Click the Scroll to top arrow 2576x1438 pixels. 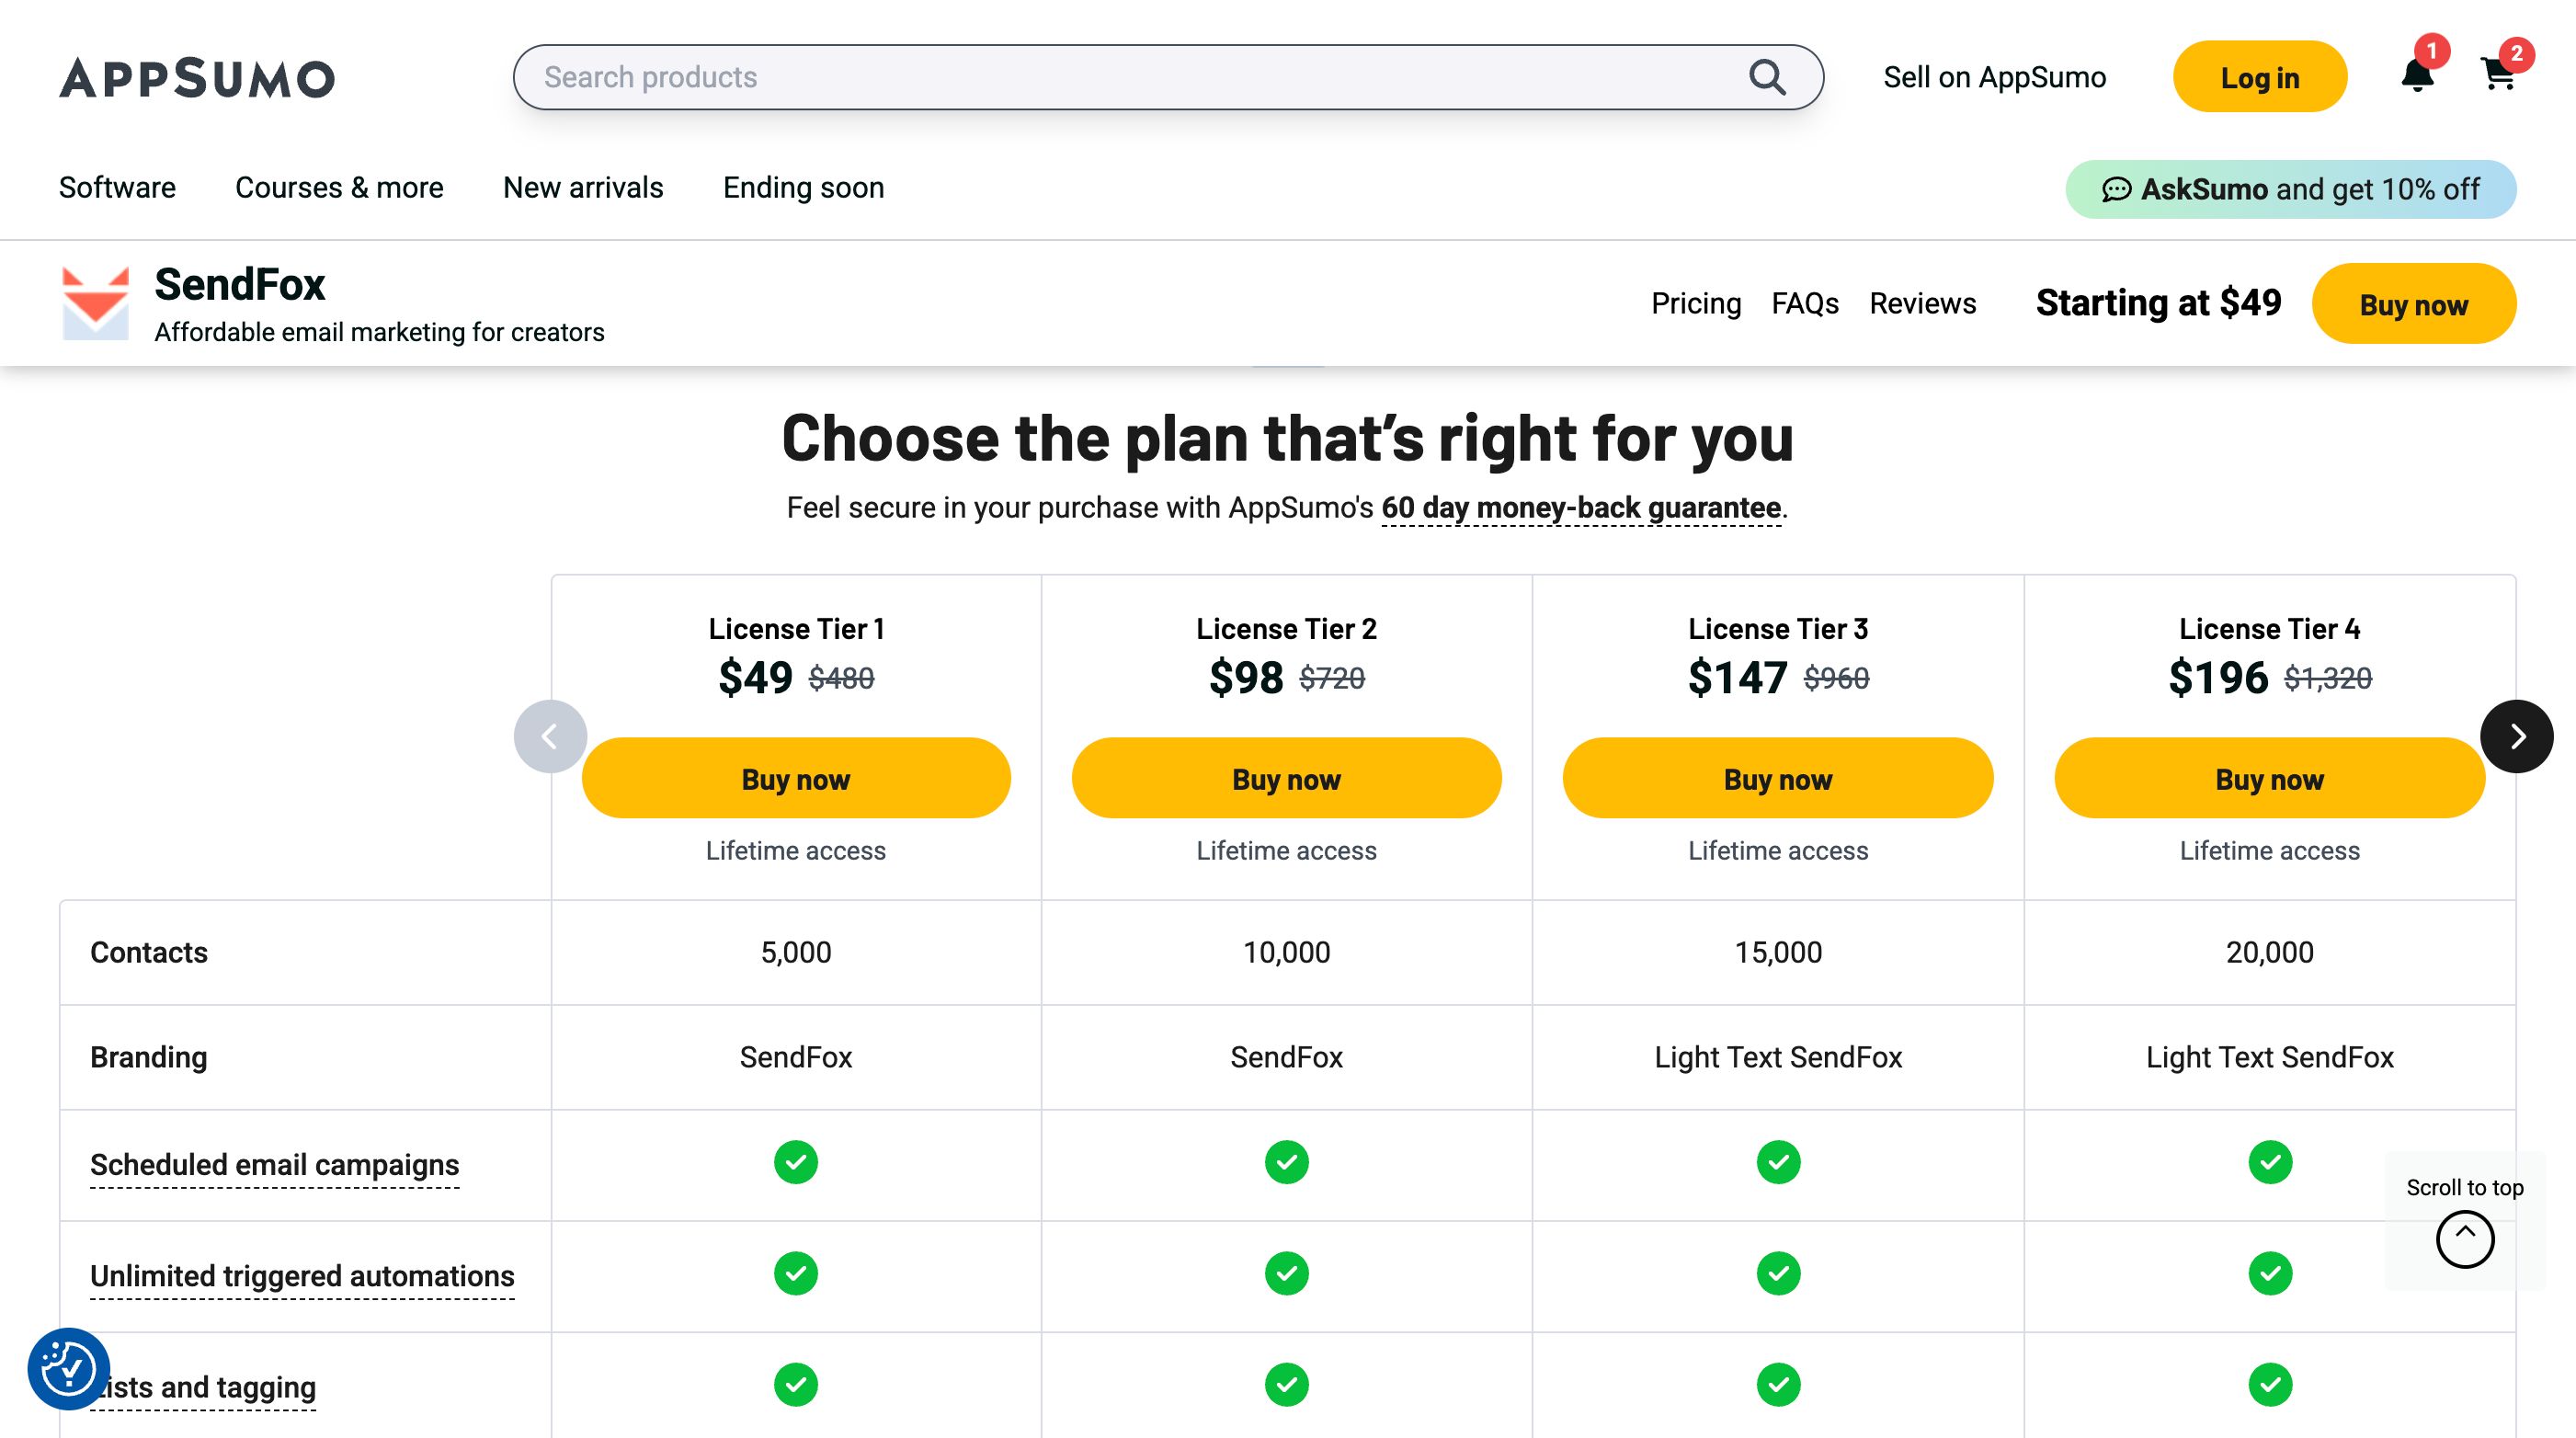coord(2464,1239)
